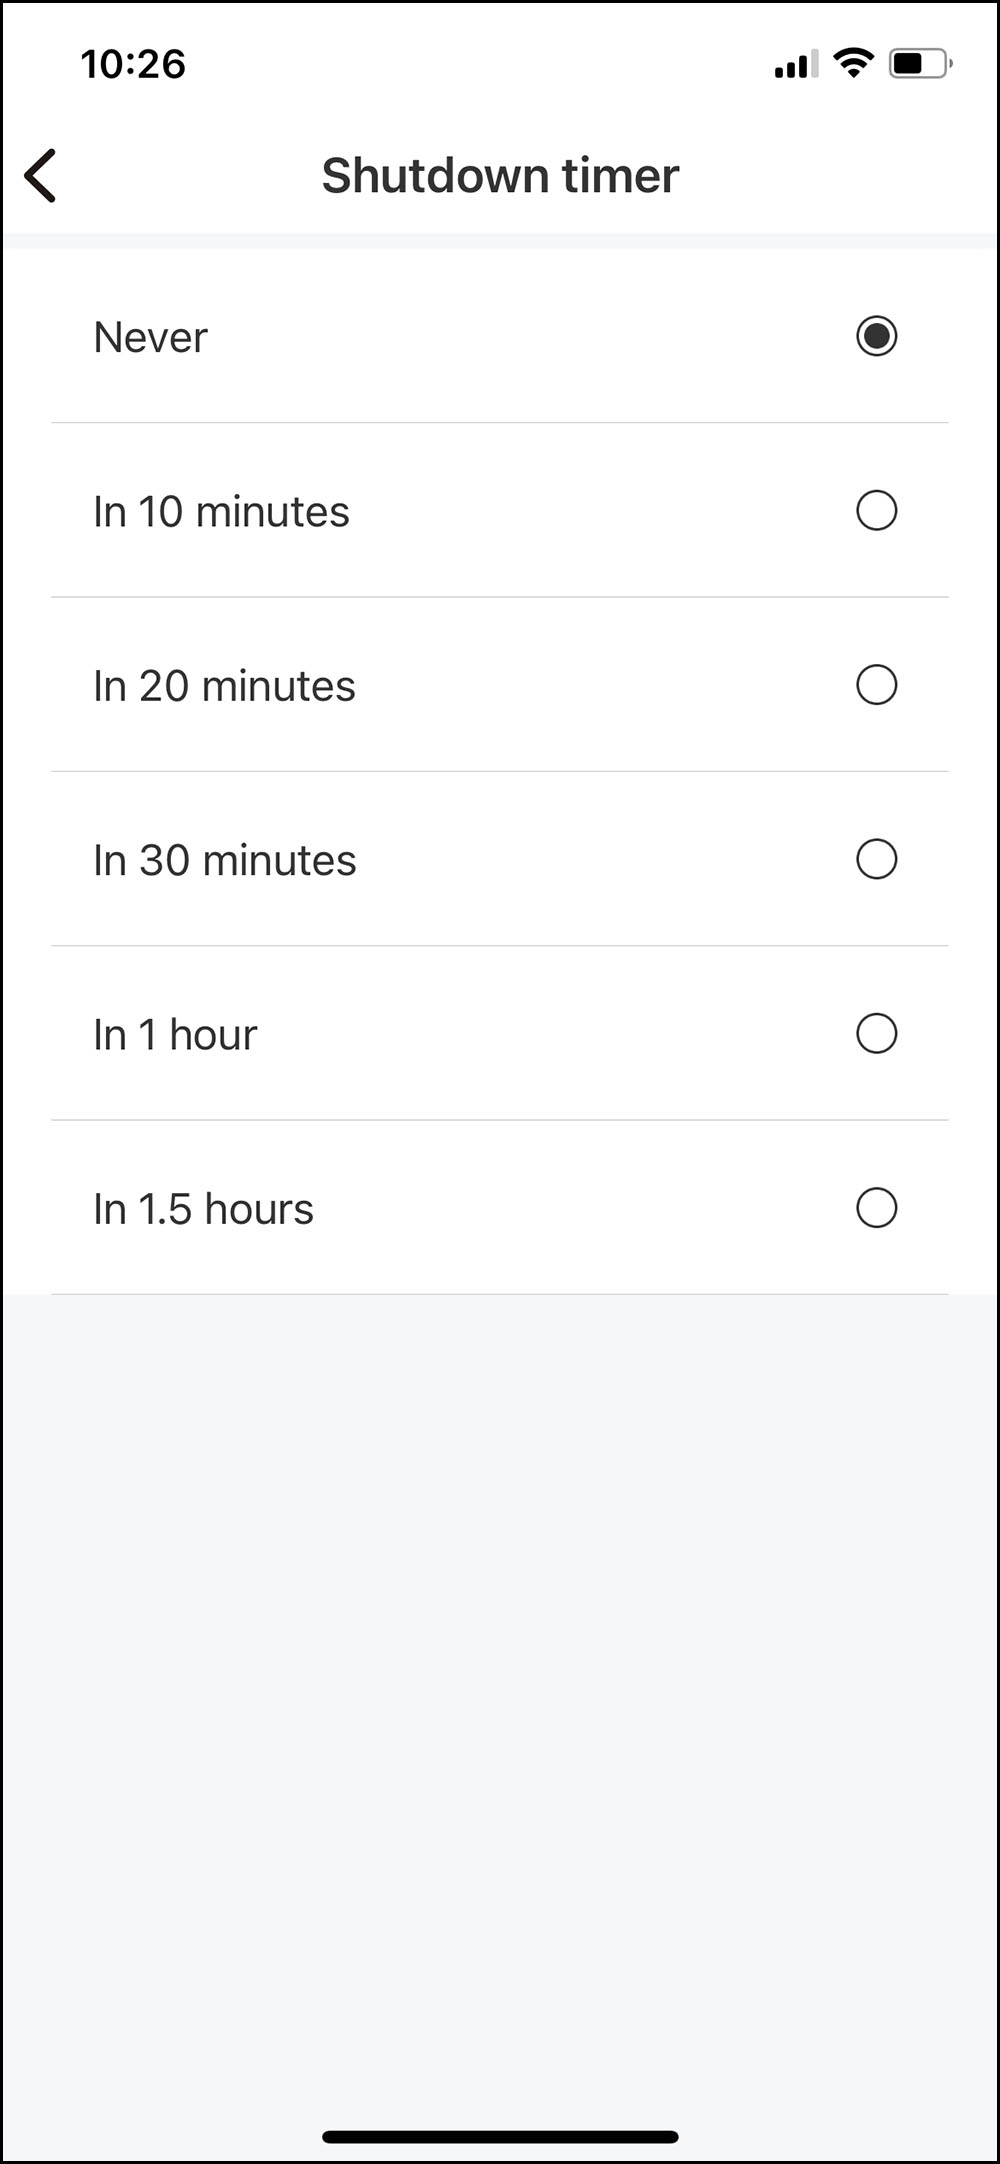This screenshot has width=1000, height=2164.
Task: Tap the Shutdown timer page title
Action: [500, 176]
